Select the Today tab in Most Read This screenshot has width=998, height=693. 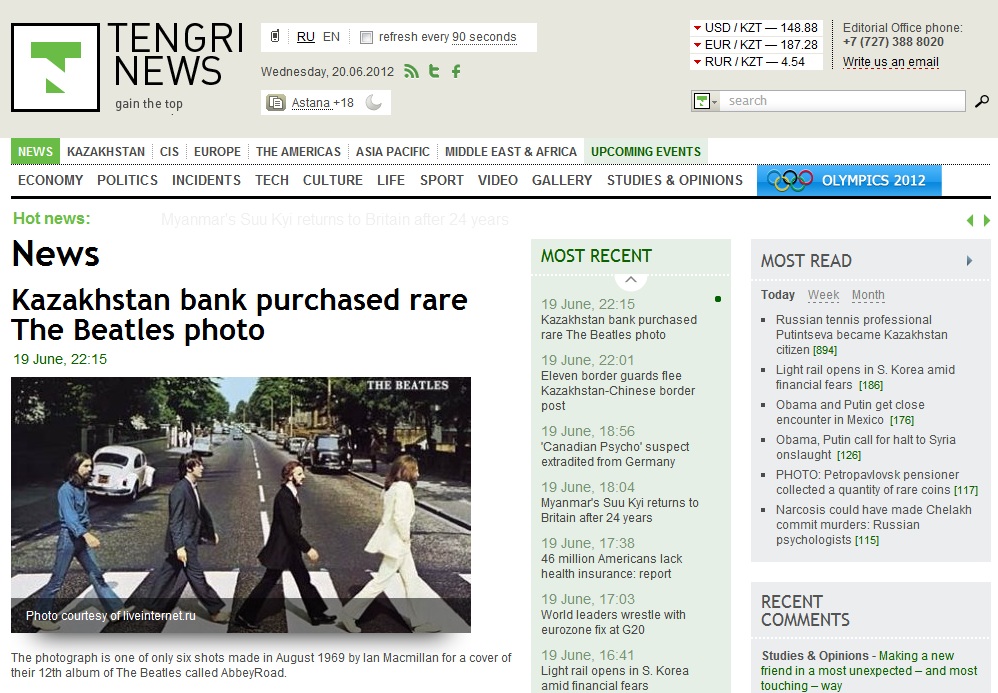pos(778,295)
